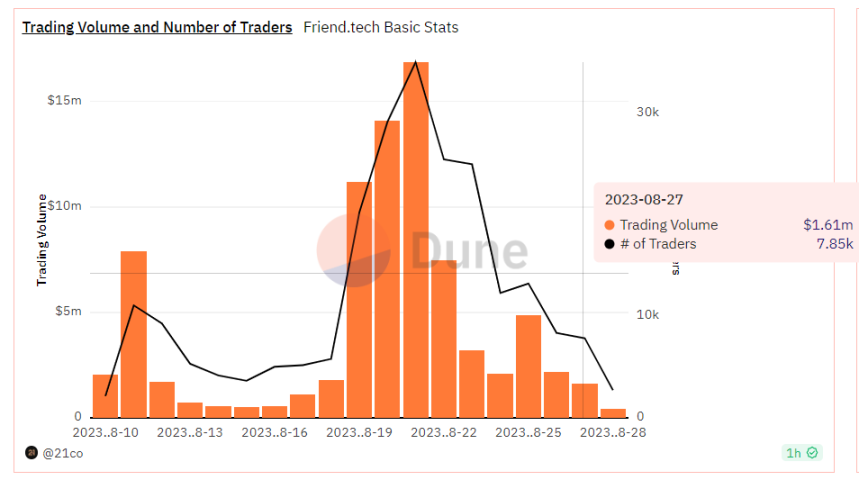Image resolution: width=859 pixels, height=480 pixels.
Task: Click the 2023-08-10 x-axis date label
Action: coord(105,432)
